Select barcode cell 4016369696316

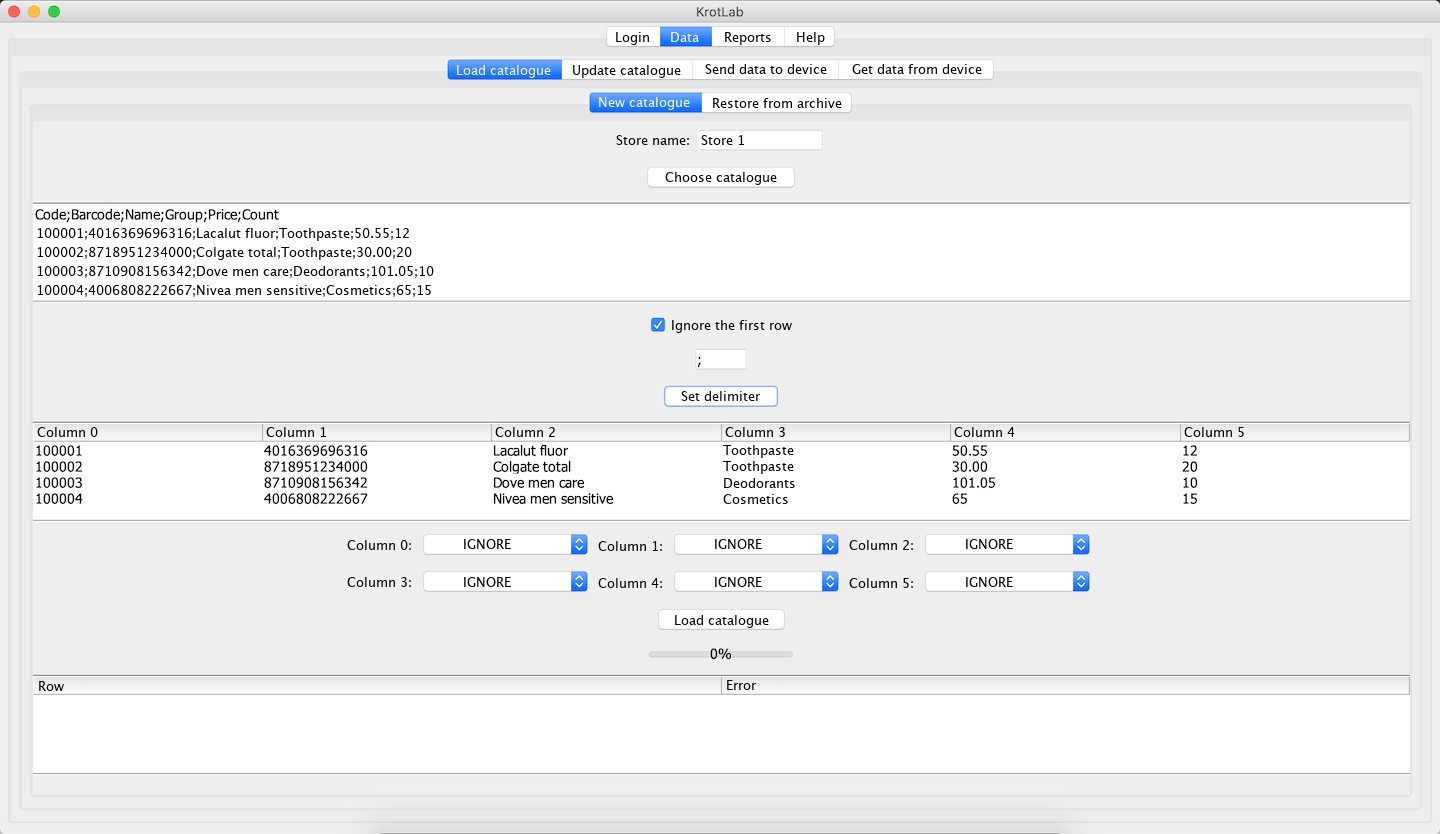[377, 451]
